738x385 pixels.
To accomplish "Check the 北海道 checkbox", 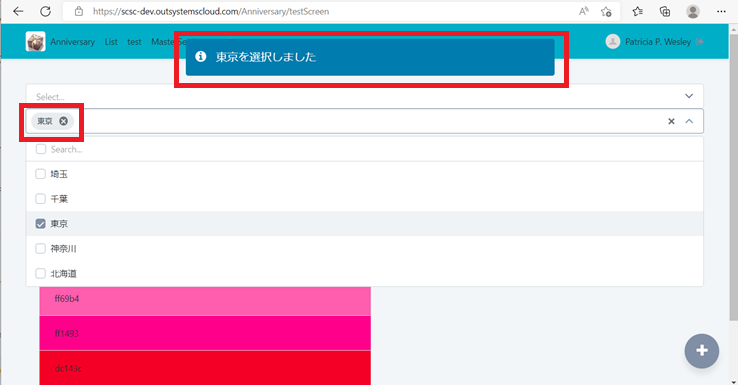I will tap(40, 273).
